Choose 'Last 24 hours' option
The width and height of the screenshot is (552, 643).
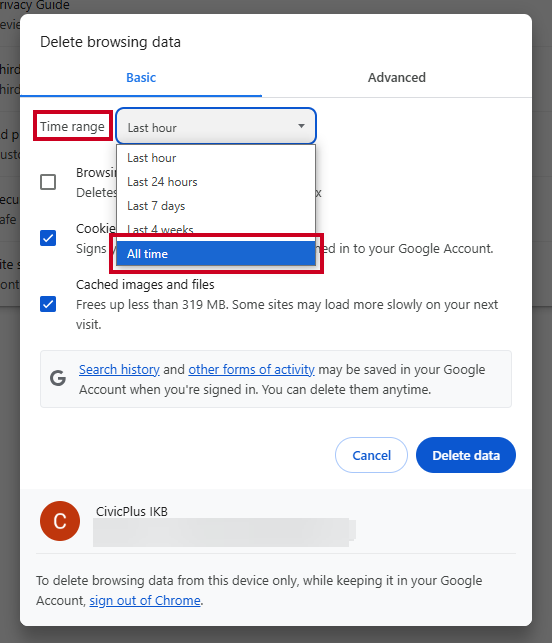pyautogui.click(x=216, y=182)
